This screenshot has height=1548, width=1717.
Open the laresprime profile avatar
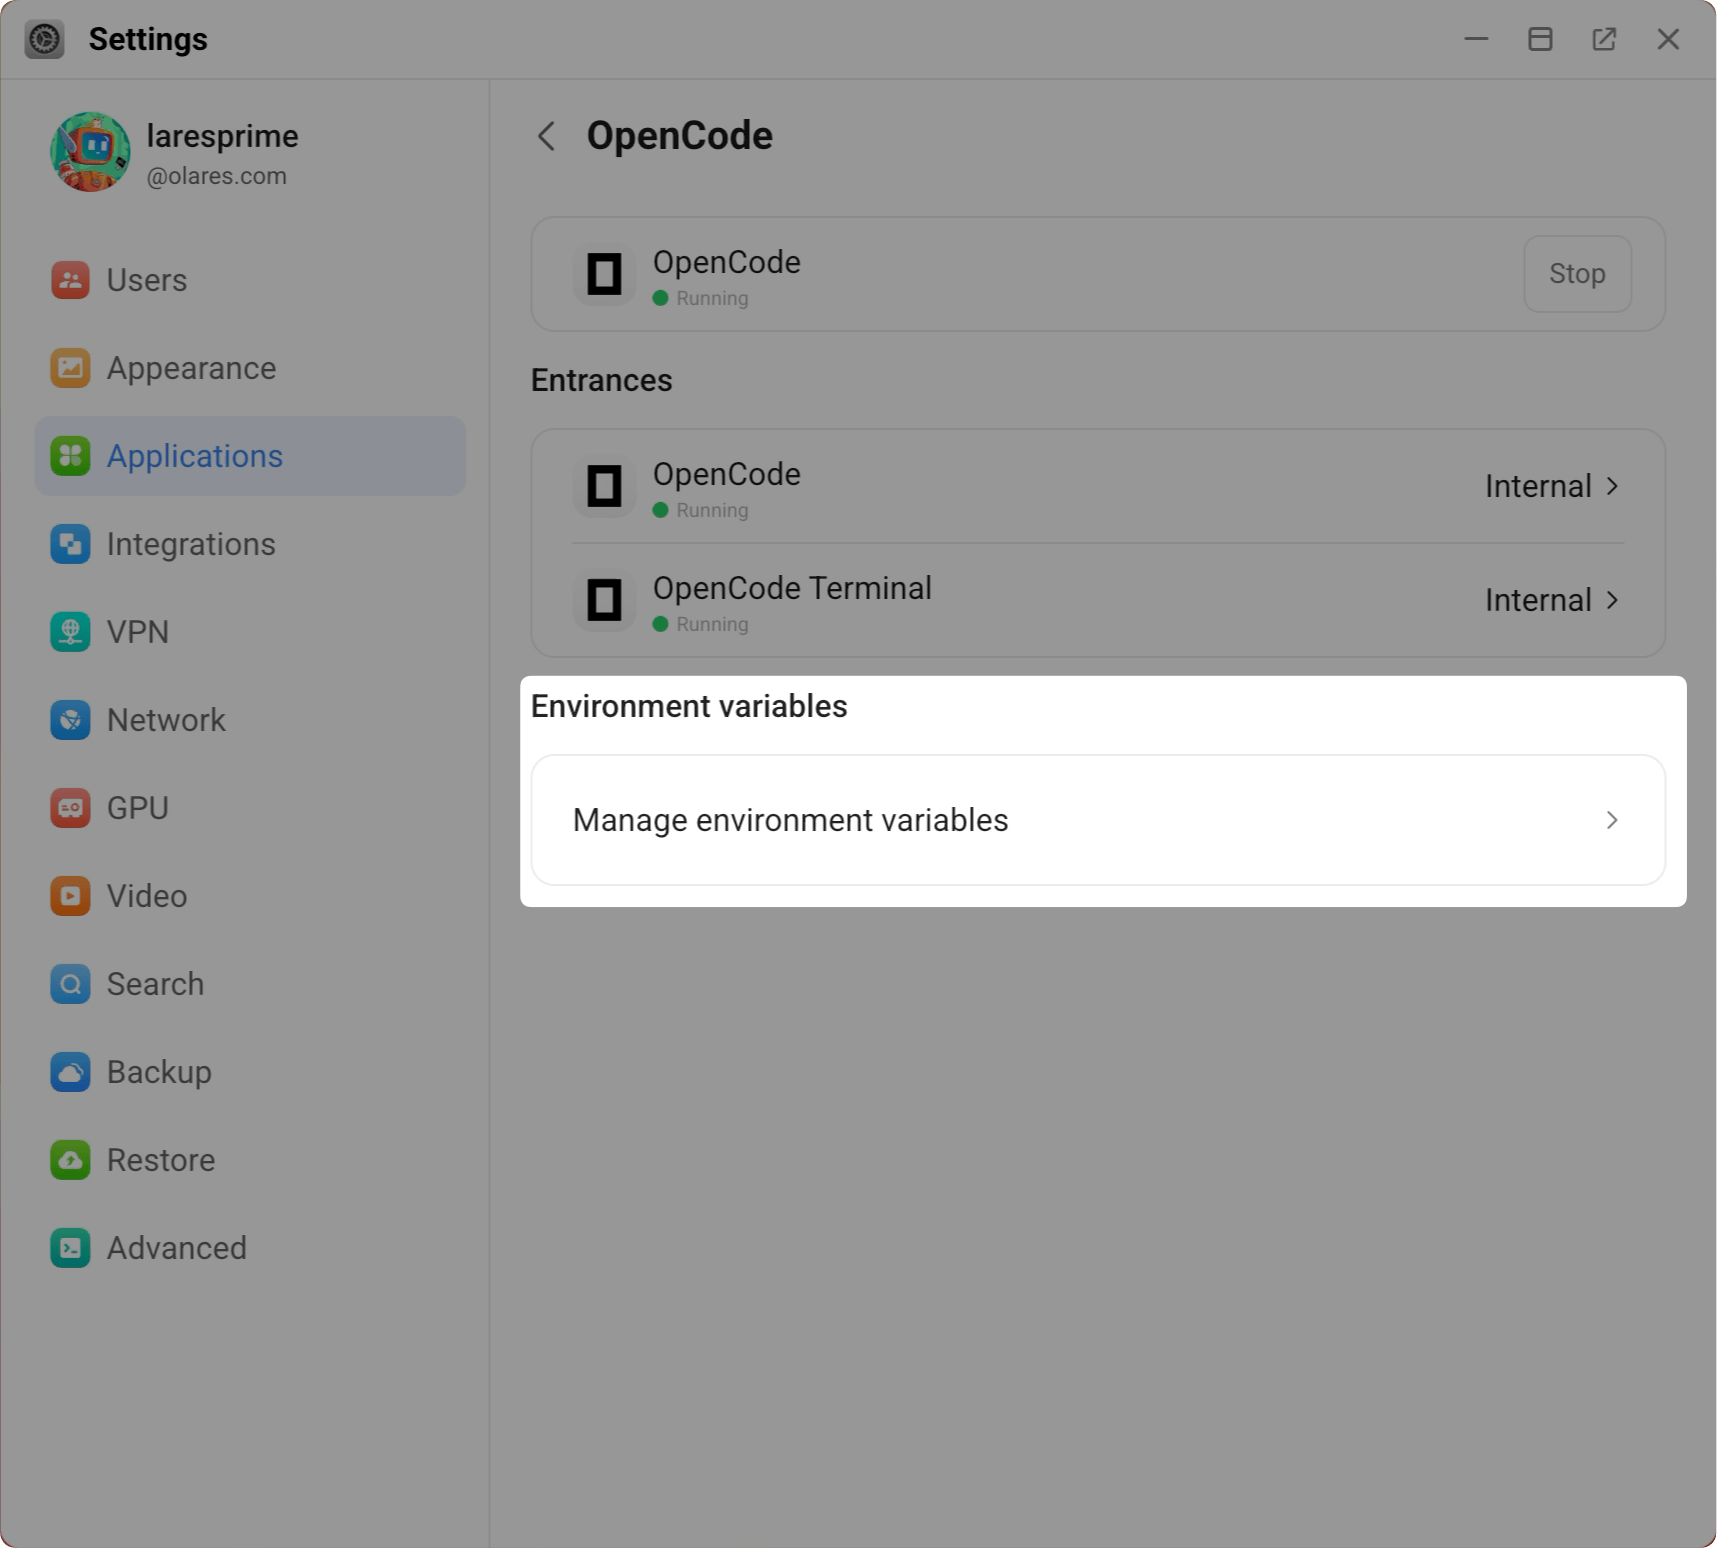[90, 152]
